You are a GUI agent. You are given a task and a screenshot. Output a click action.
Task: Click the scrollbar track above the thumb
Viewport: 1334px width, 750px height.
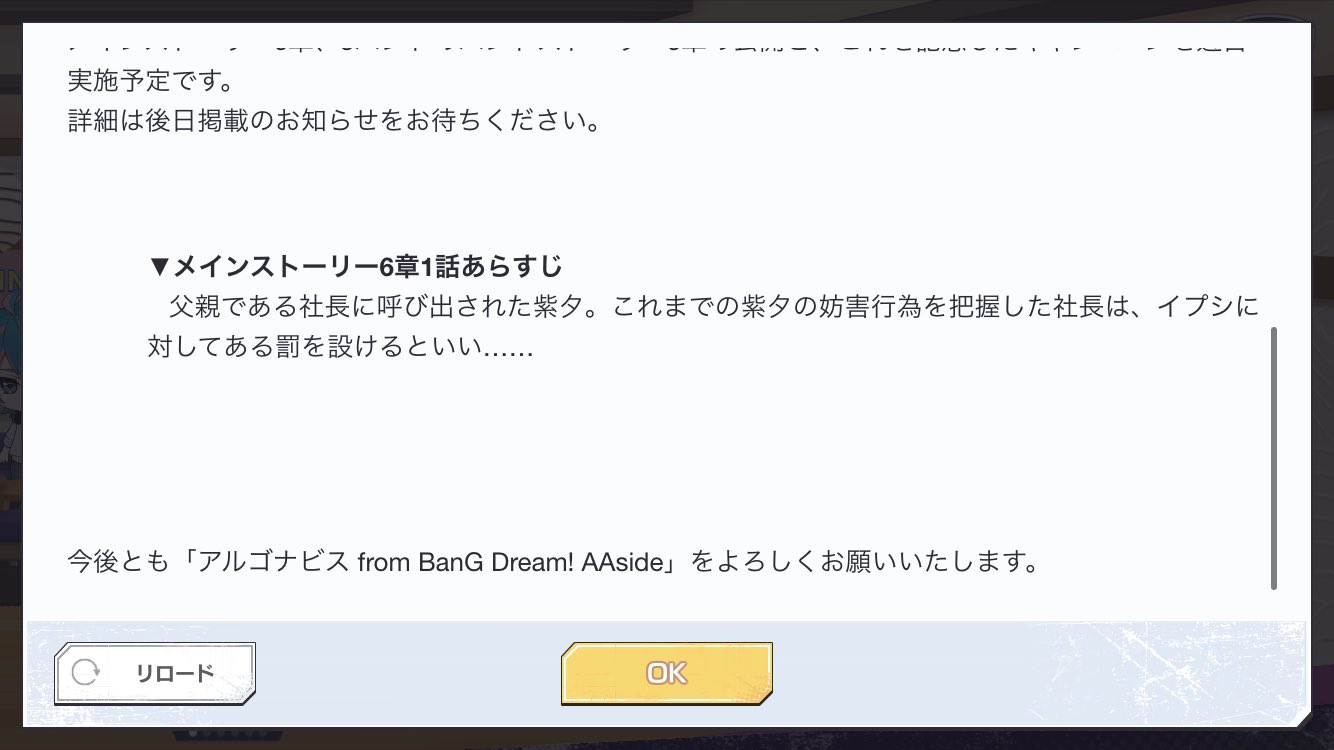click(1273, 180)
